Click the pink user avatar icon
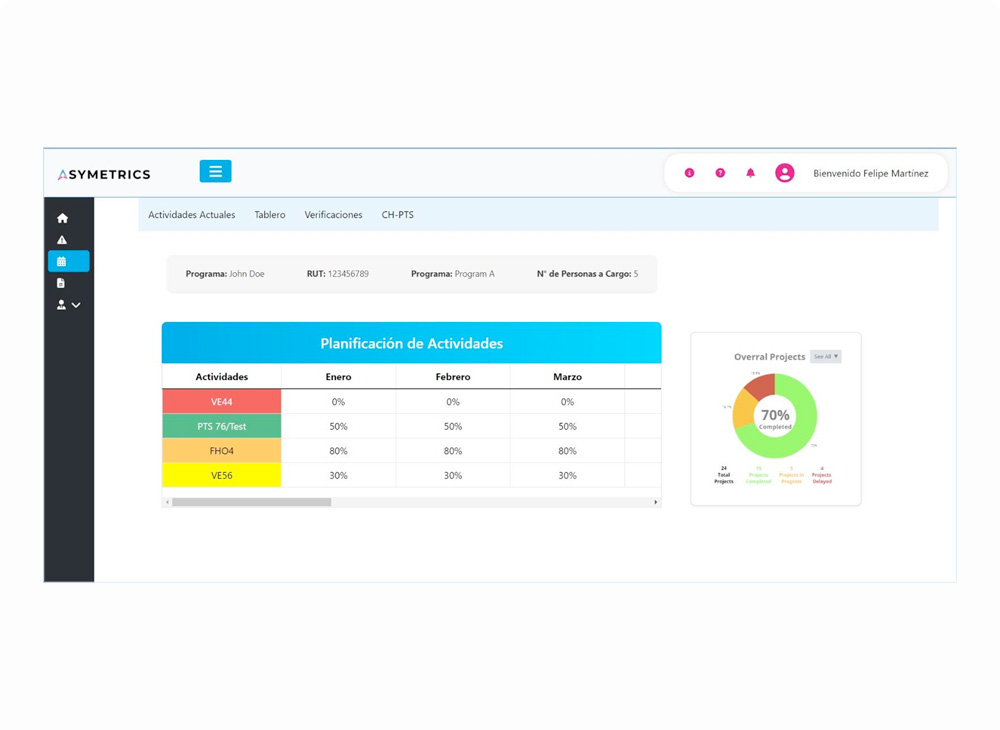 click(x=785, y=173)
